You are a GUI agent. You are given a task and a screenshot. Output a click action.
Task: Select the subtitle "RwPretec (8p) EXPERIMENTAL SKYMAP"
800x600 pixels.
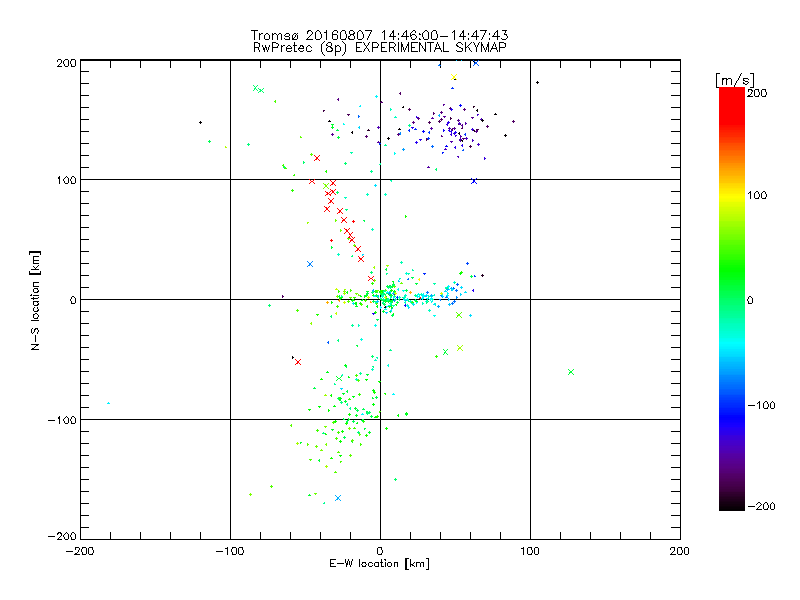click(x=379, y=47)
